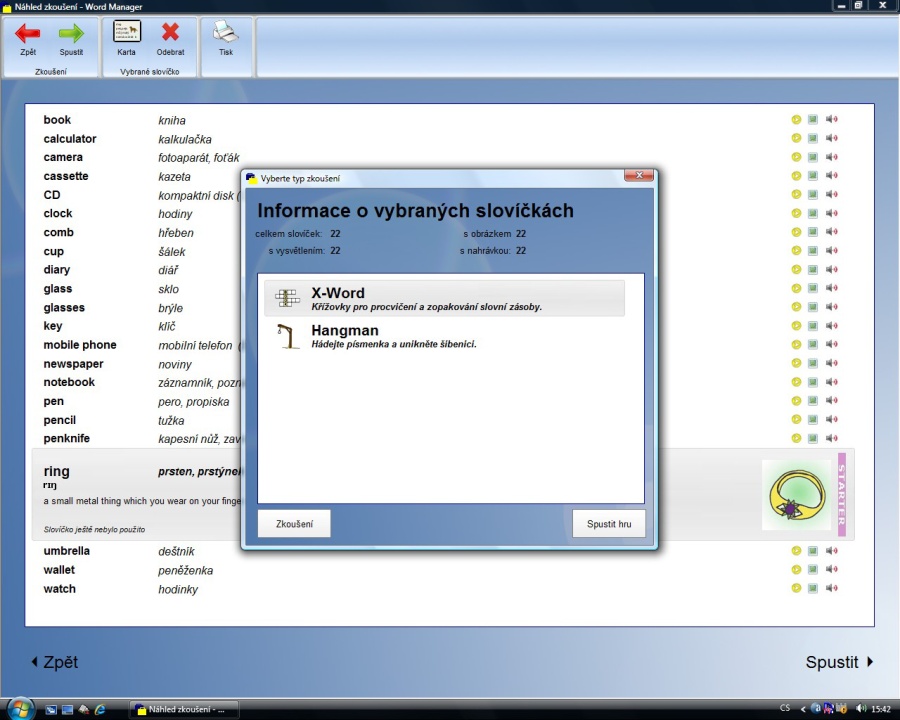Click the picture icon in calculator row
This screenshot has width=900, height=720.
pyautogui.click(x=813, y=139)
